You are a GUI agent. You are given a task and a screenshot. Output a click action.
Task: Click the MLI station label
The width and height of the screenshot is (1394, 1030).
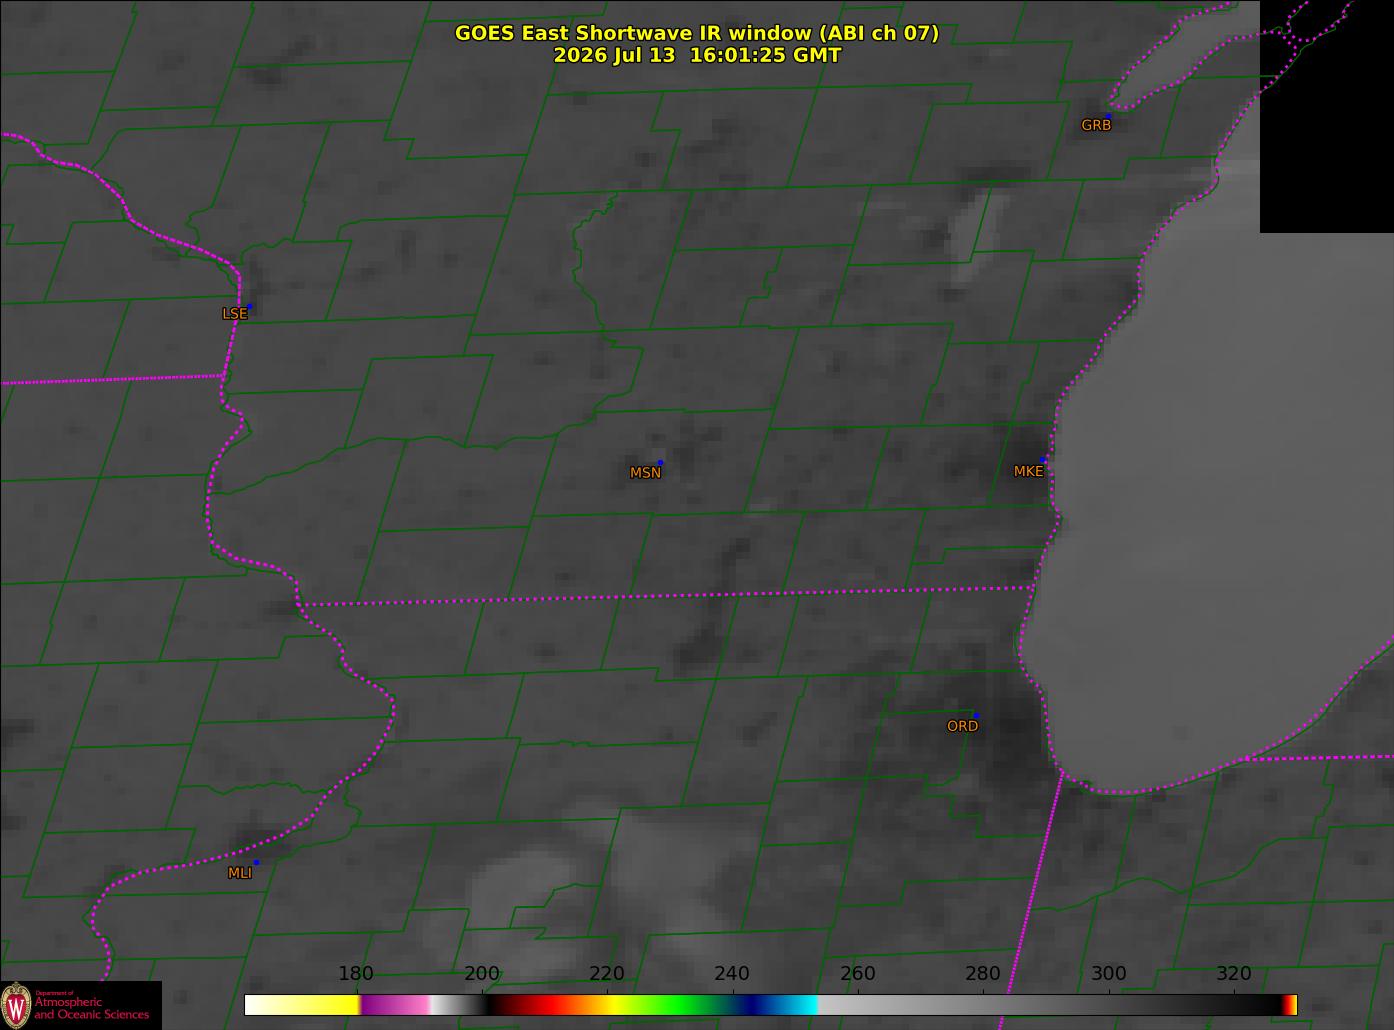[240, 873]
